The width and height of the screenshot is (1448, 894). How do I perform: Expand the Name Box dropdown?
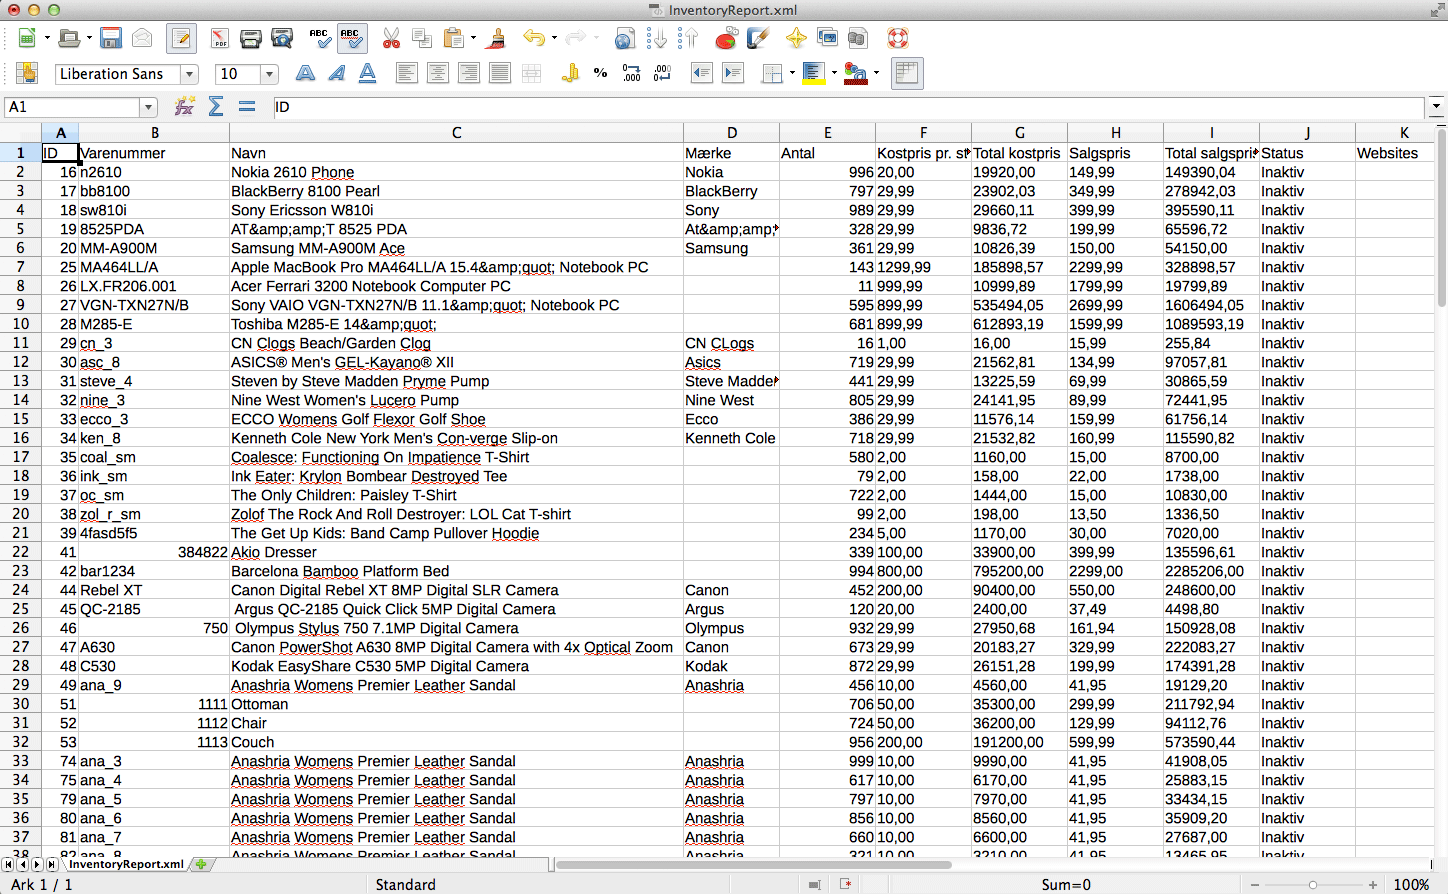(x=149, y=107)
